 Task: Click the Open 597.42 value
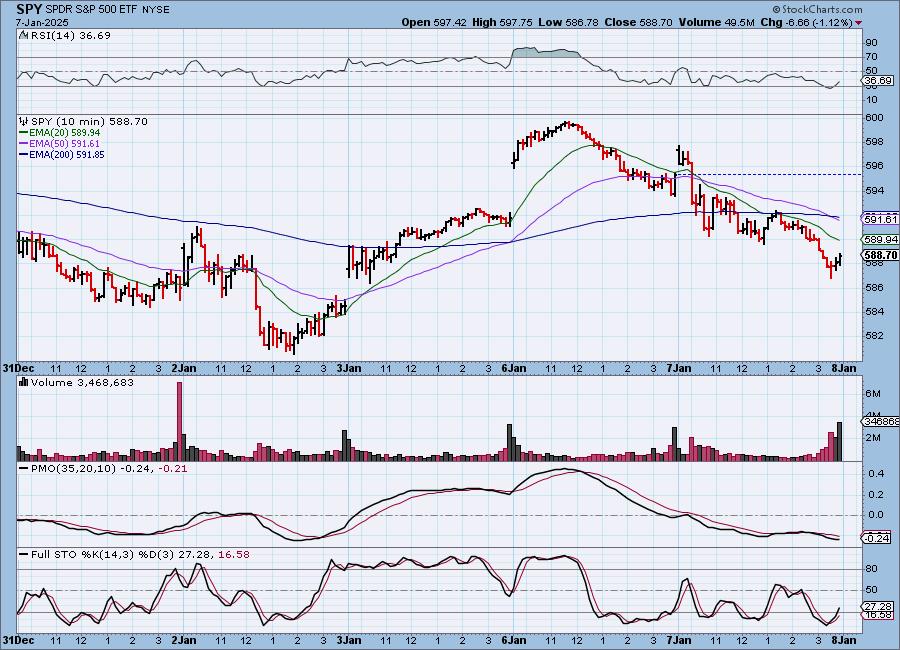pos(434,22)
